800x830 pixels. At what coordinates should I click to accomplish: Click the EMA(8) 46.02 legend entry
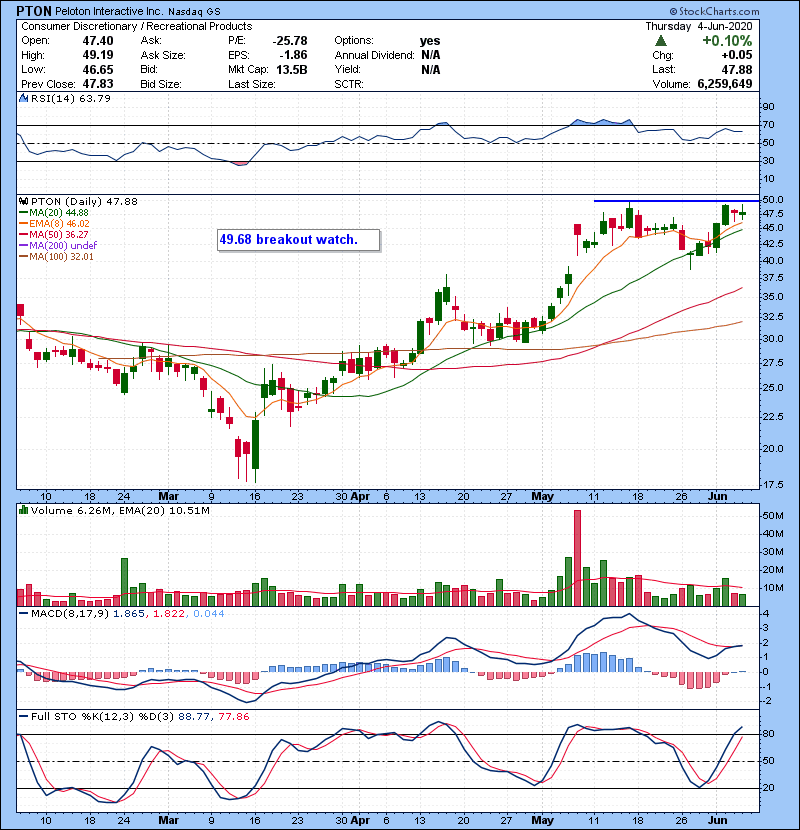[x=55, y=224]
